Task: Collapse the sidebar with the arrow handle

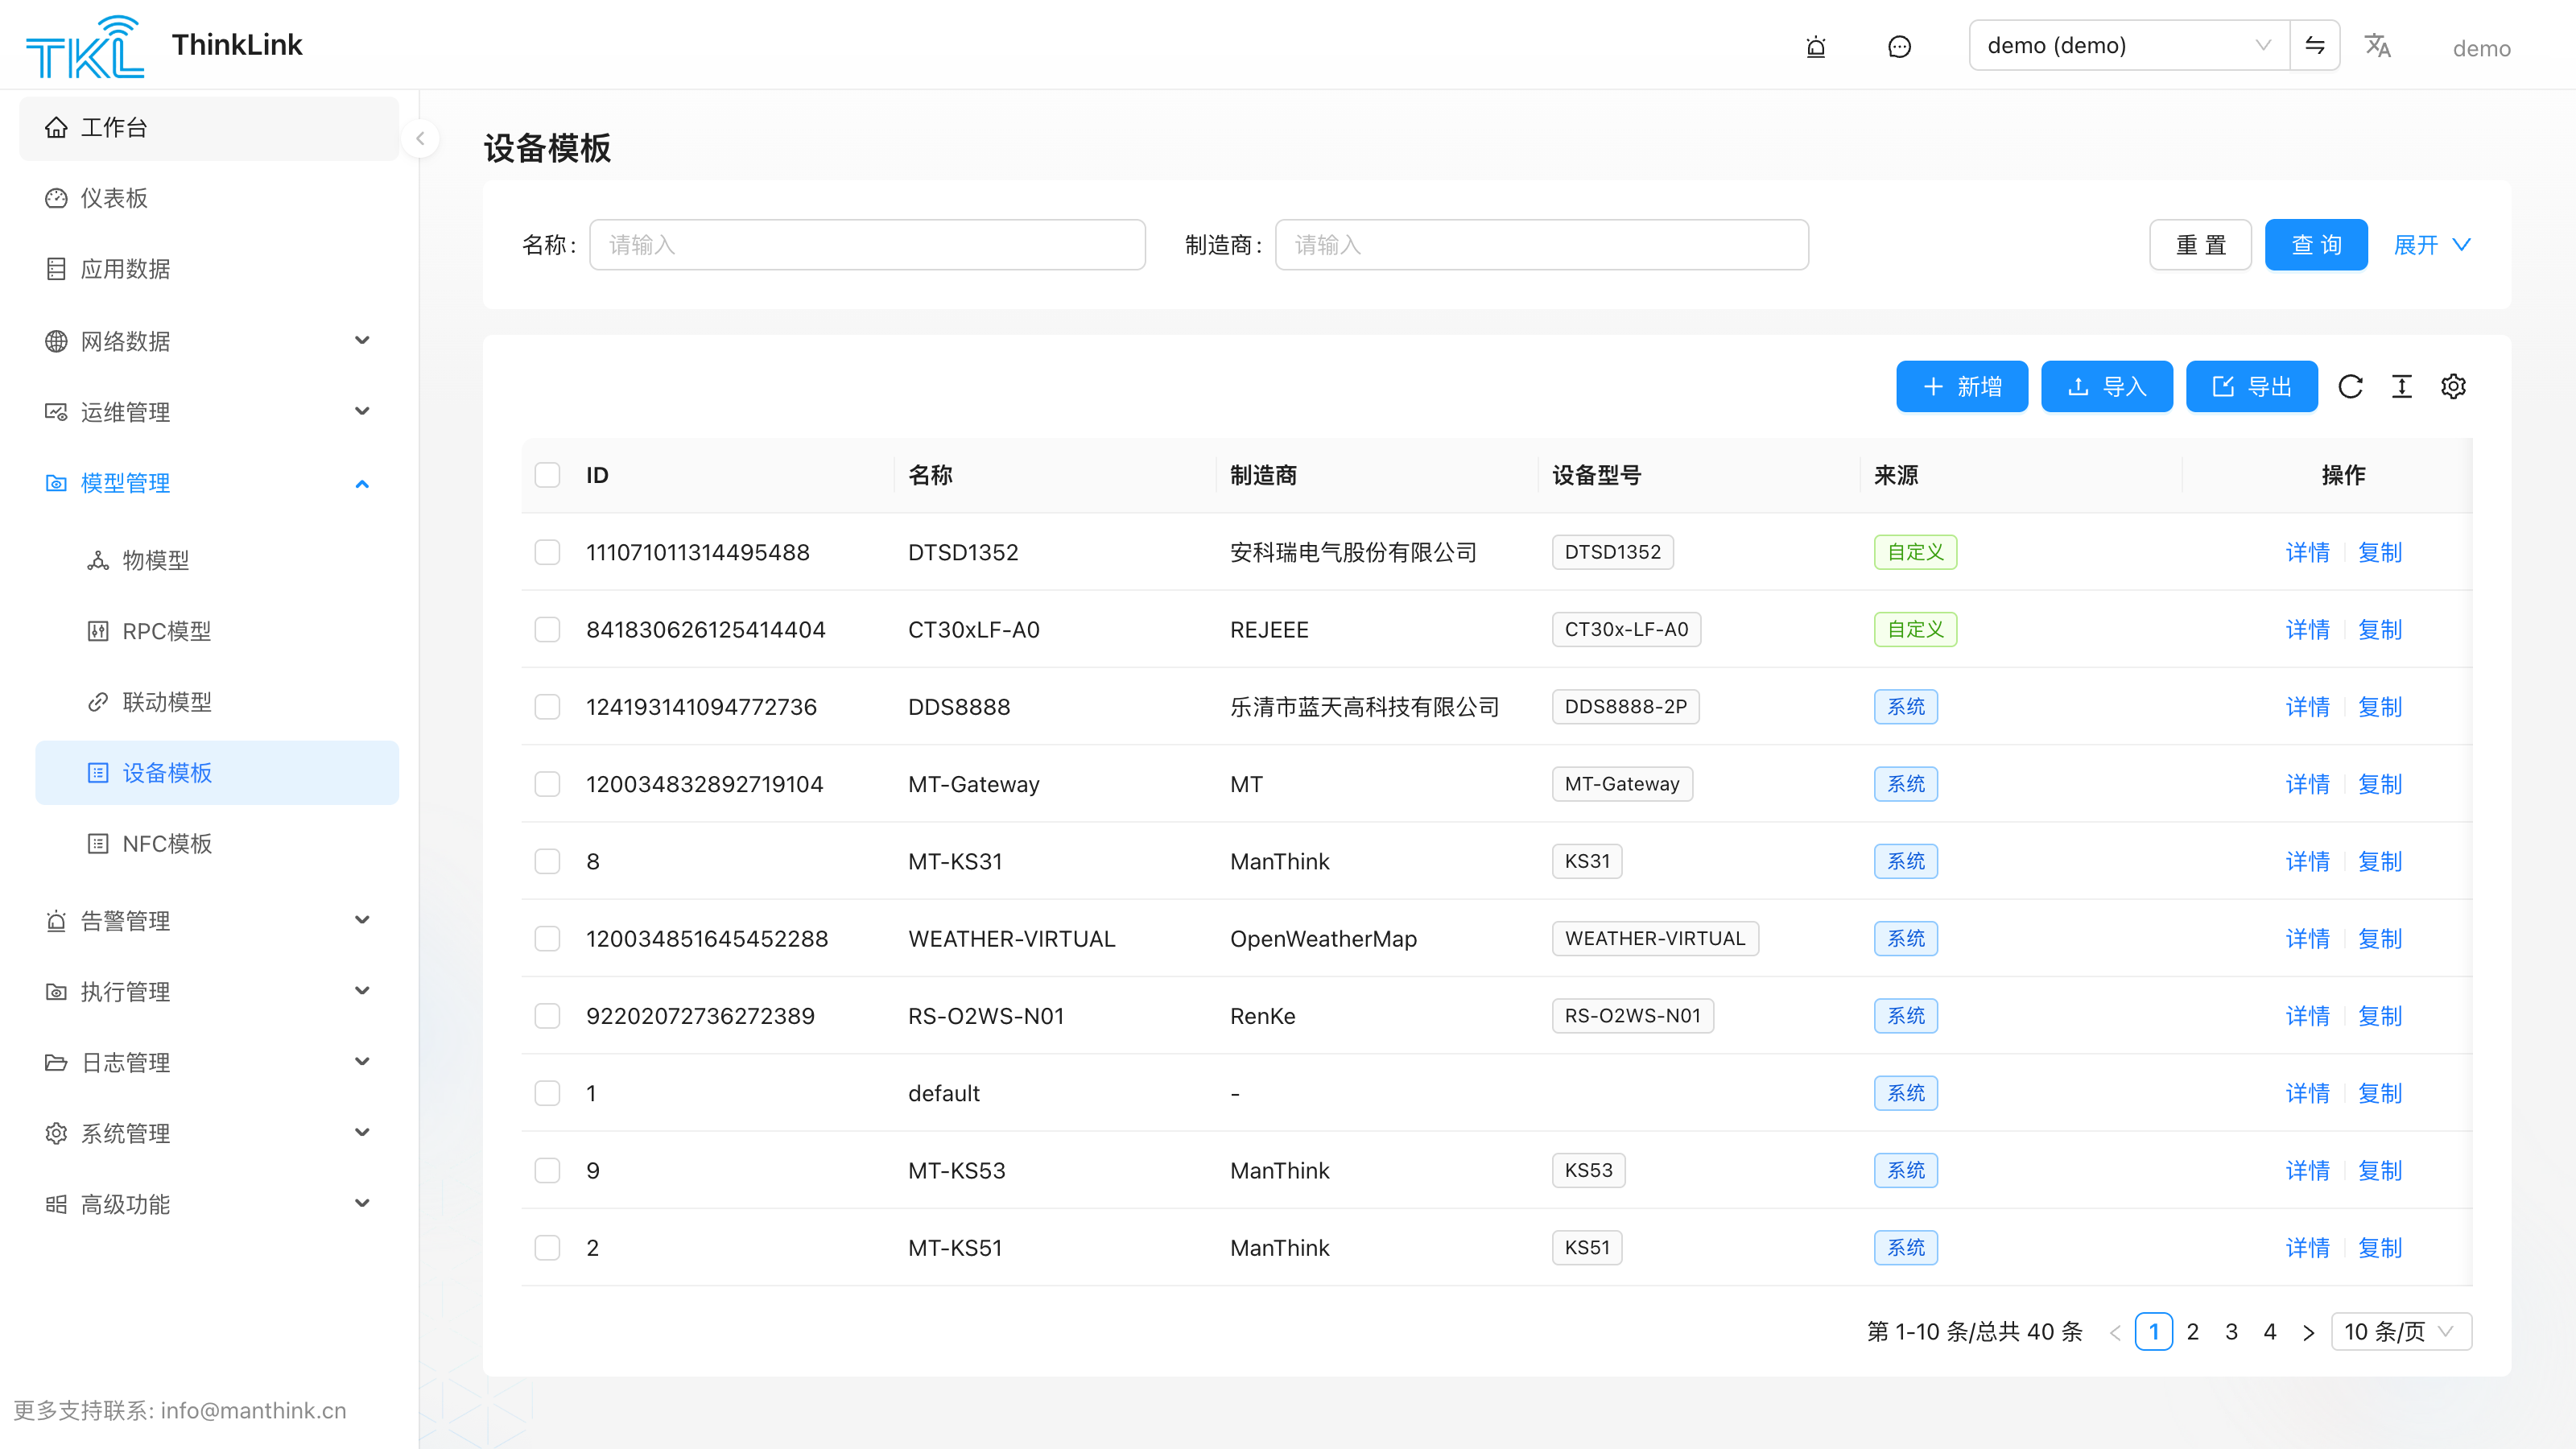Action: tap(420, 138)
